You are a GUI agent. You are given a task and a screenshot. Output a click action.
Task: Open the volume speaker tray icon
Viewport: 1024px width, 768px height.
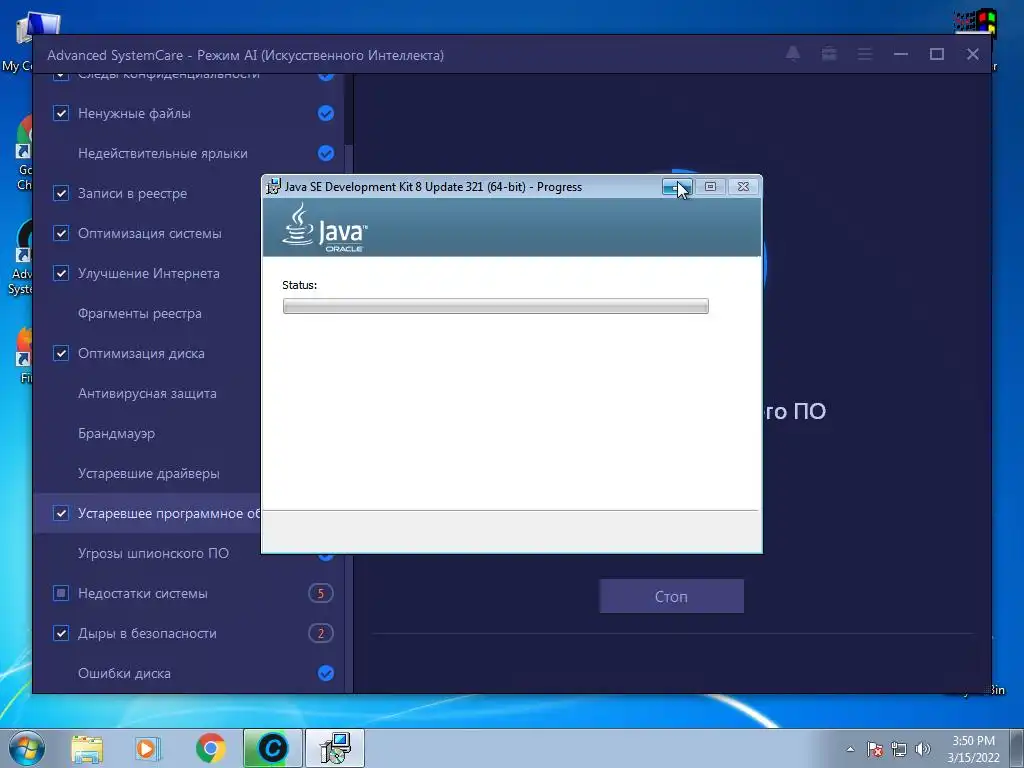pos(923,749)
